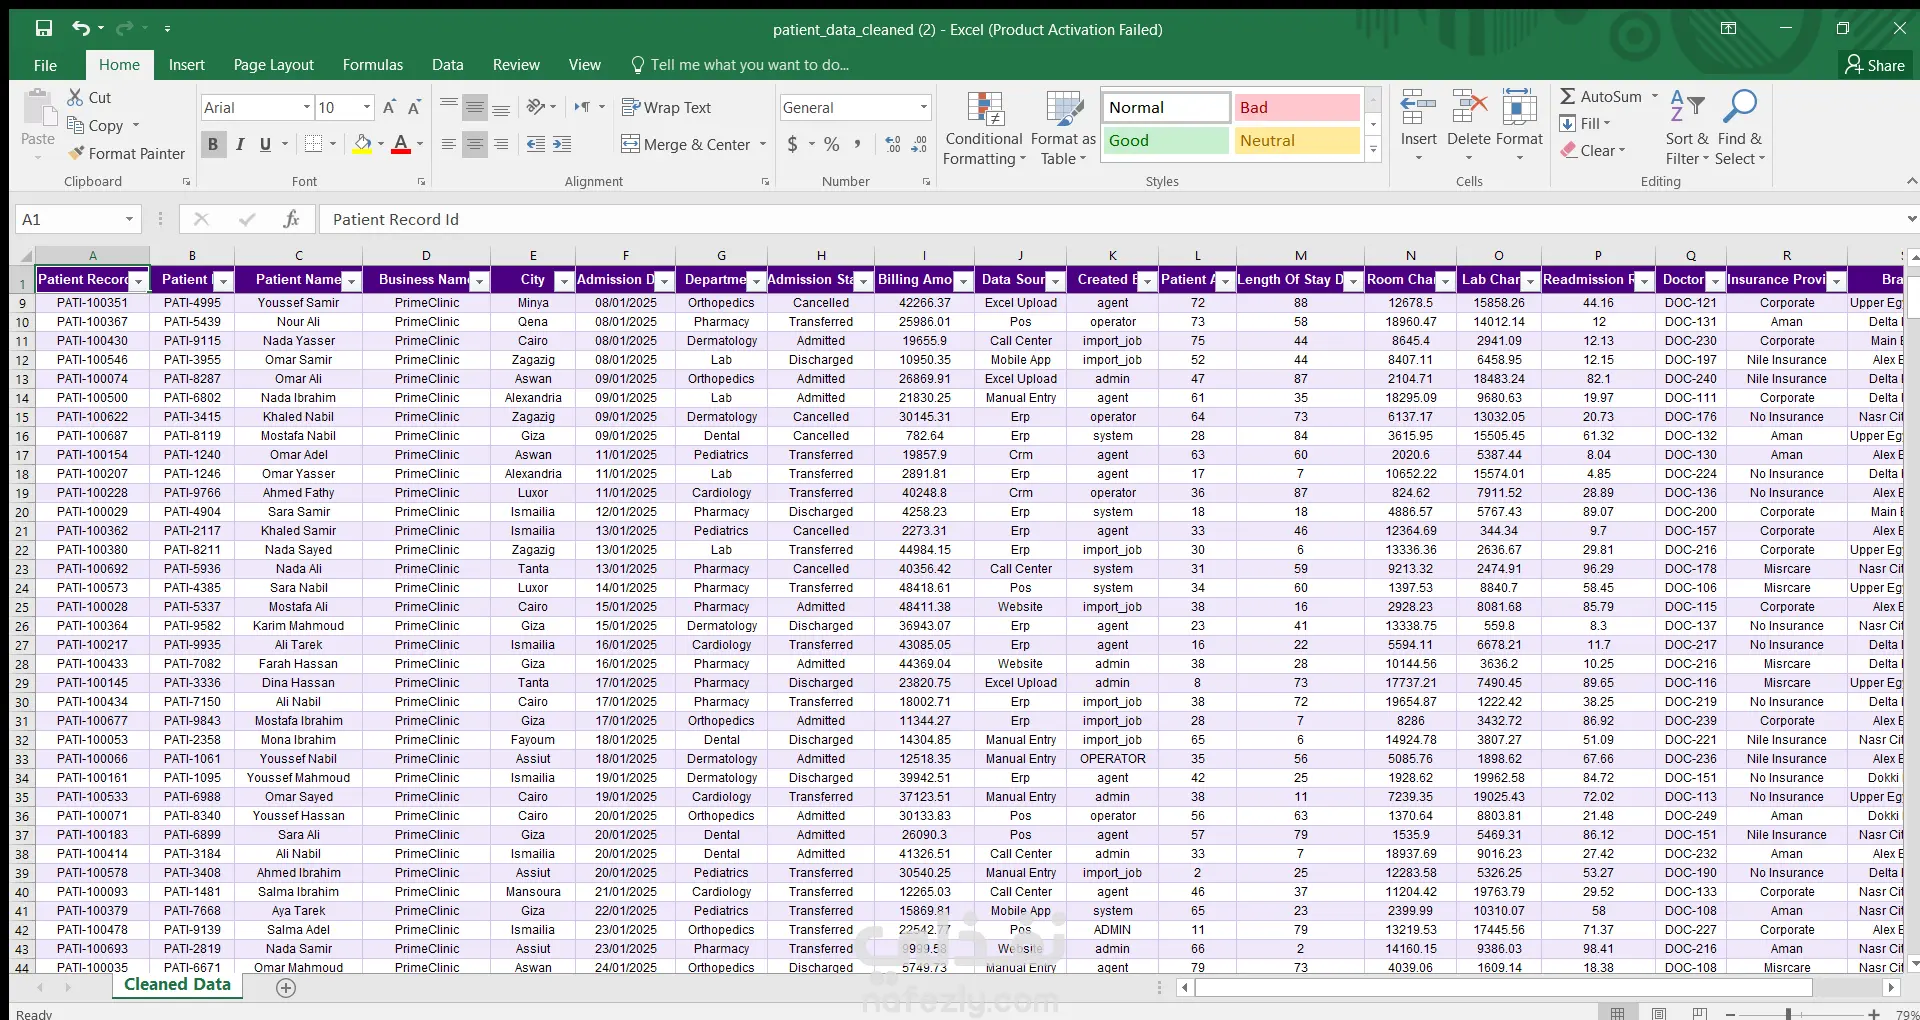Click the Share button

[x=1875, y=65]
